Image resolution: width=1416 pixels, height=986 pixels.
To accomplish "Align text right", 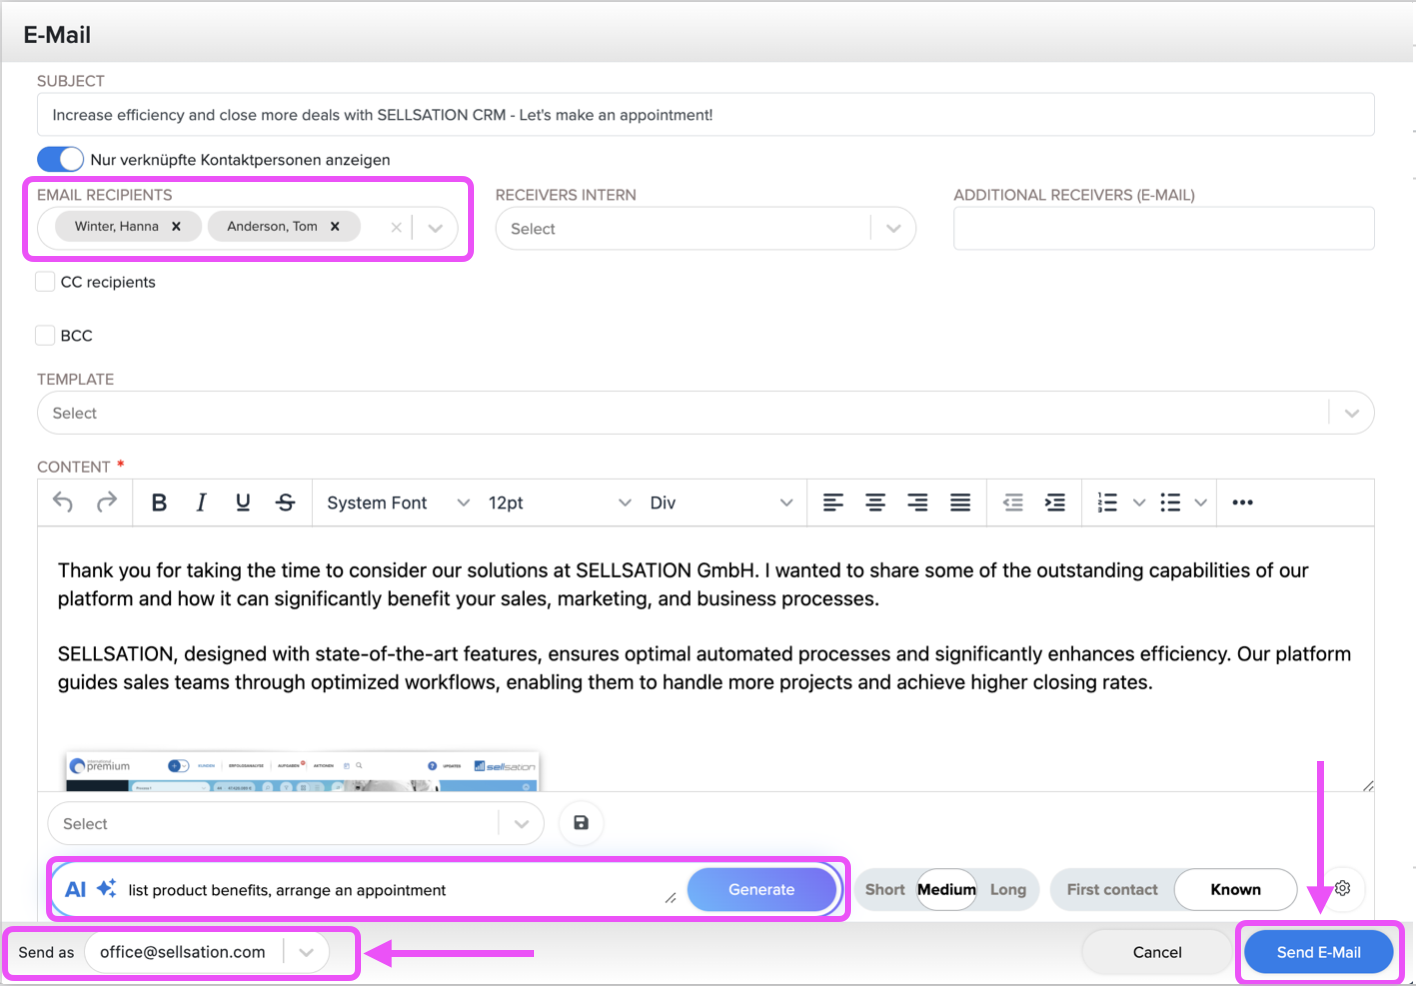I will [x=917, y=502].
